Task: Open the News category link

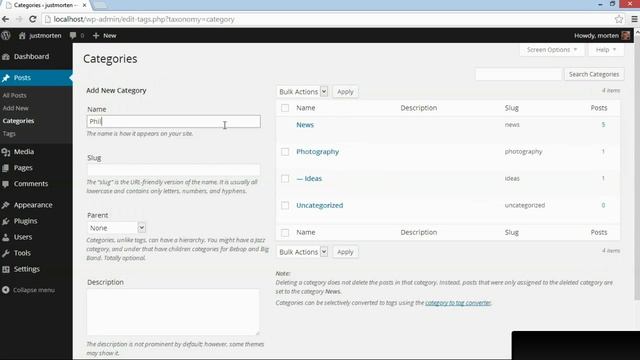Action: pyautogui.click(x=305, y=125)
